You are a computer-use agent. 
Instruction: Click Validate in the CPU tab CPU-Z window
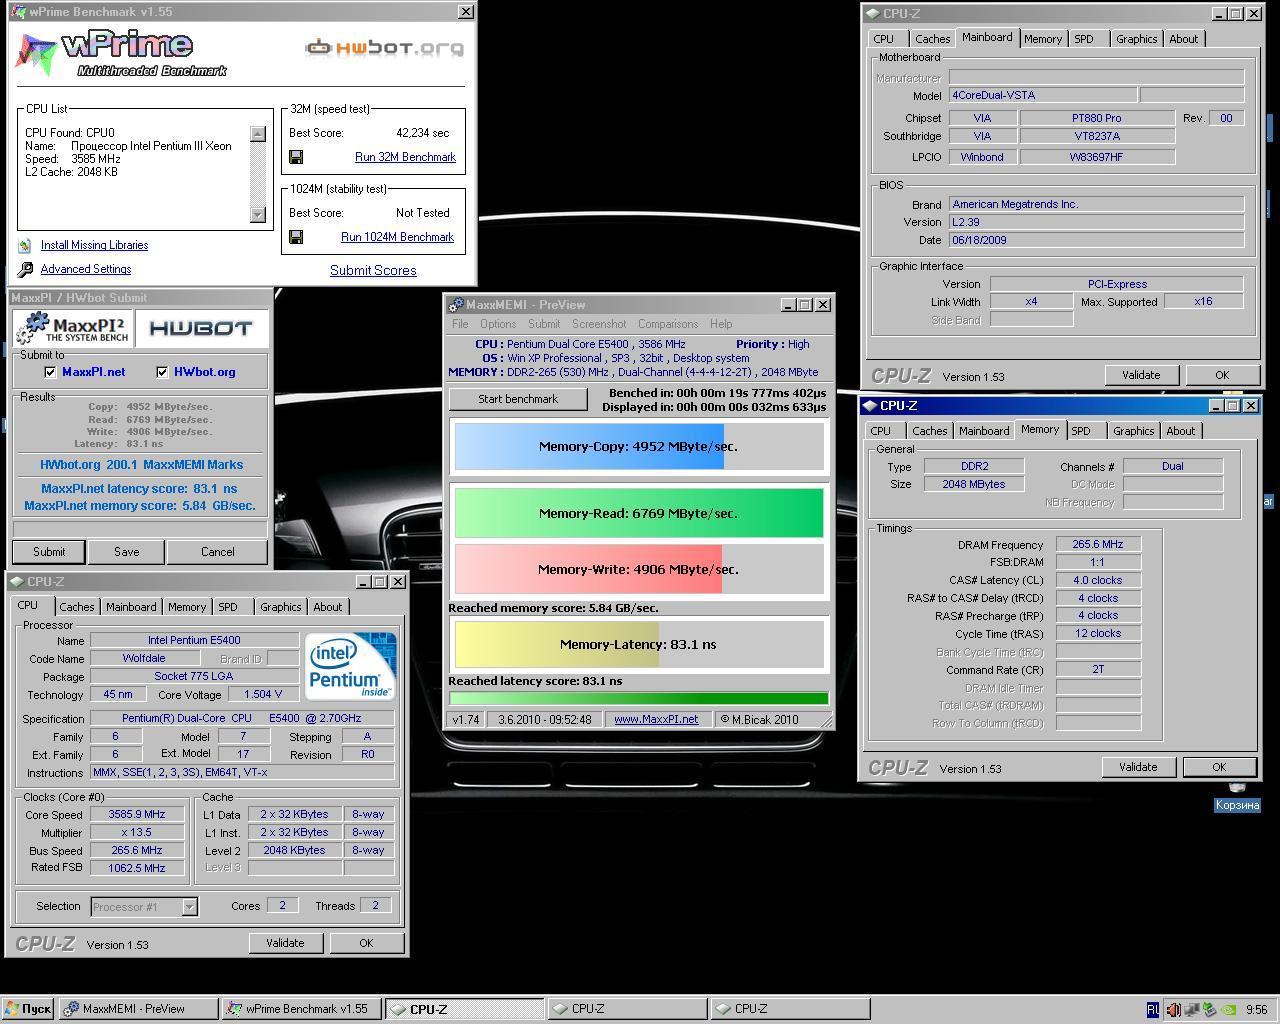(x=285, y=943)
